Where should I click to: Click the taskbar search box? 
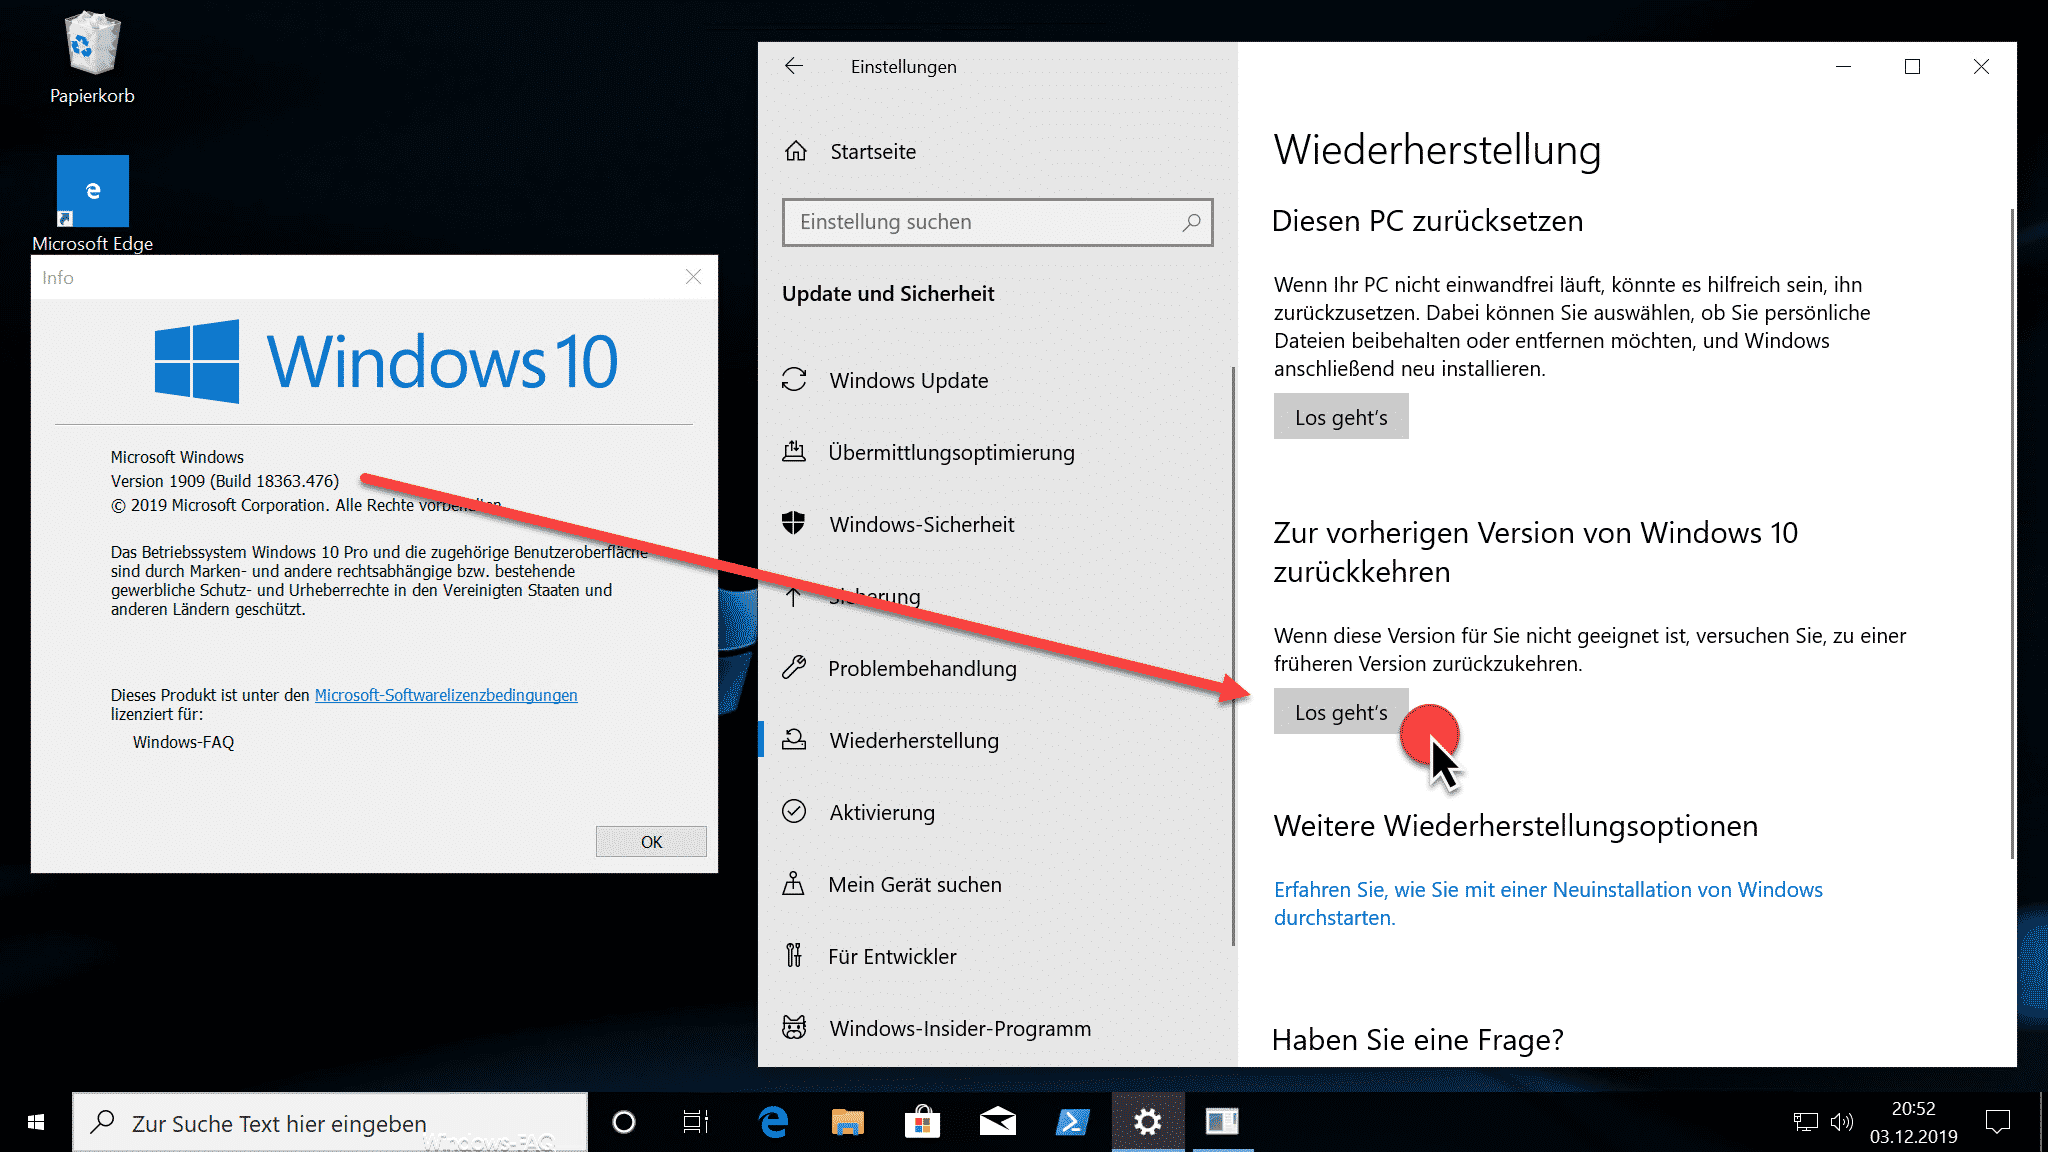point(330,1122)
